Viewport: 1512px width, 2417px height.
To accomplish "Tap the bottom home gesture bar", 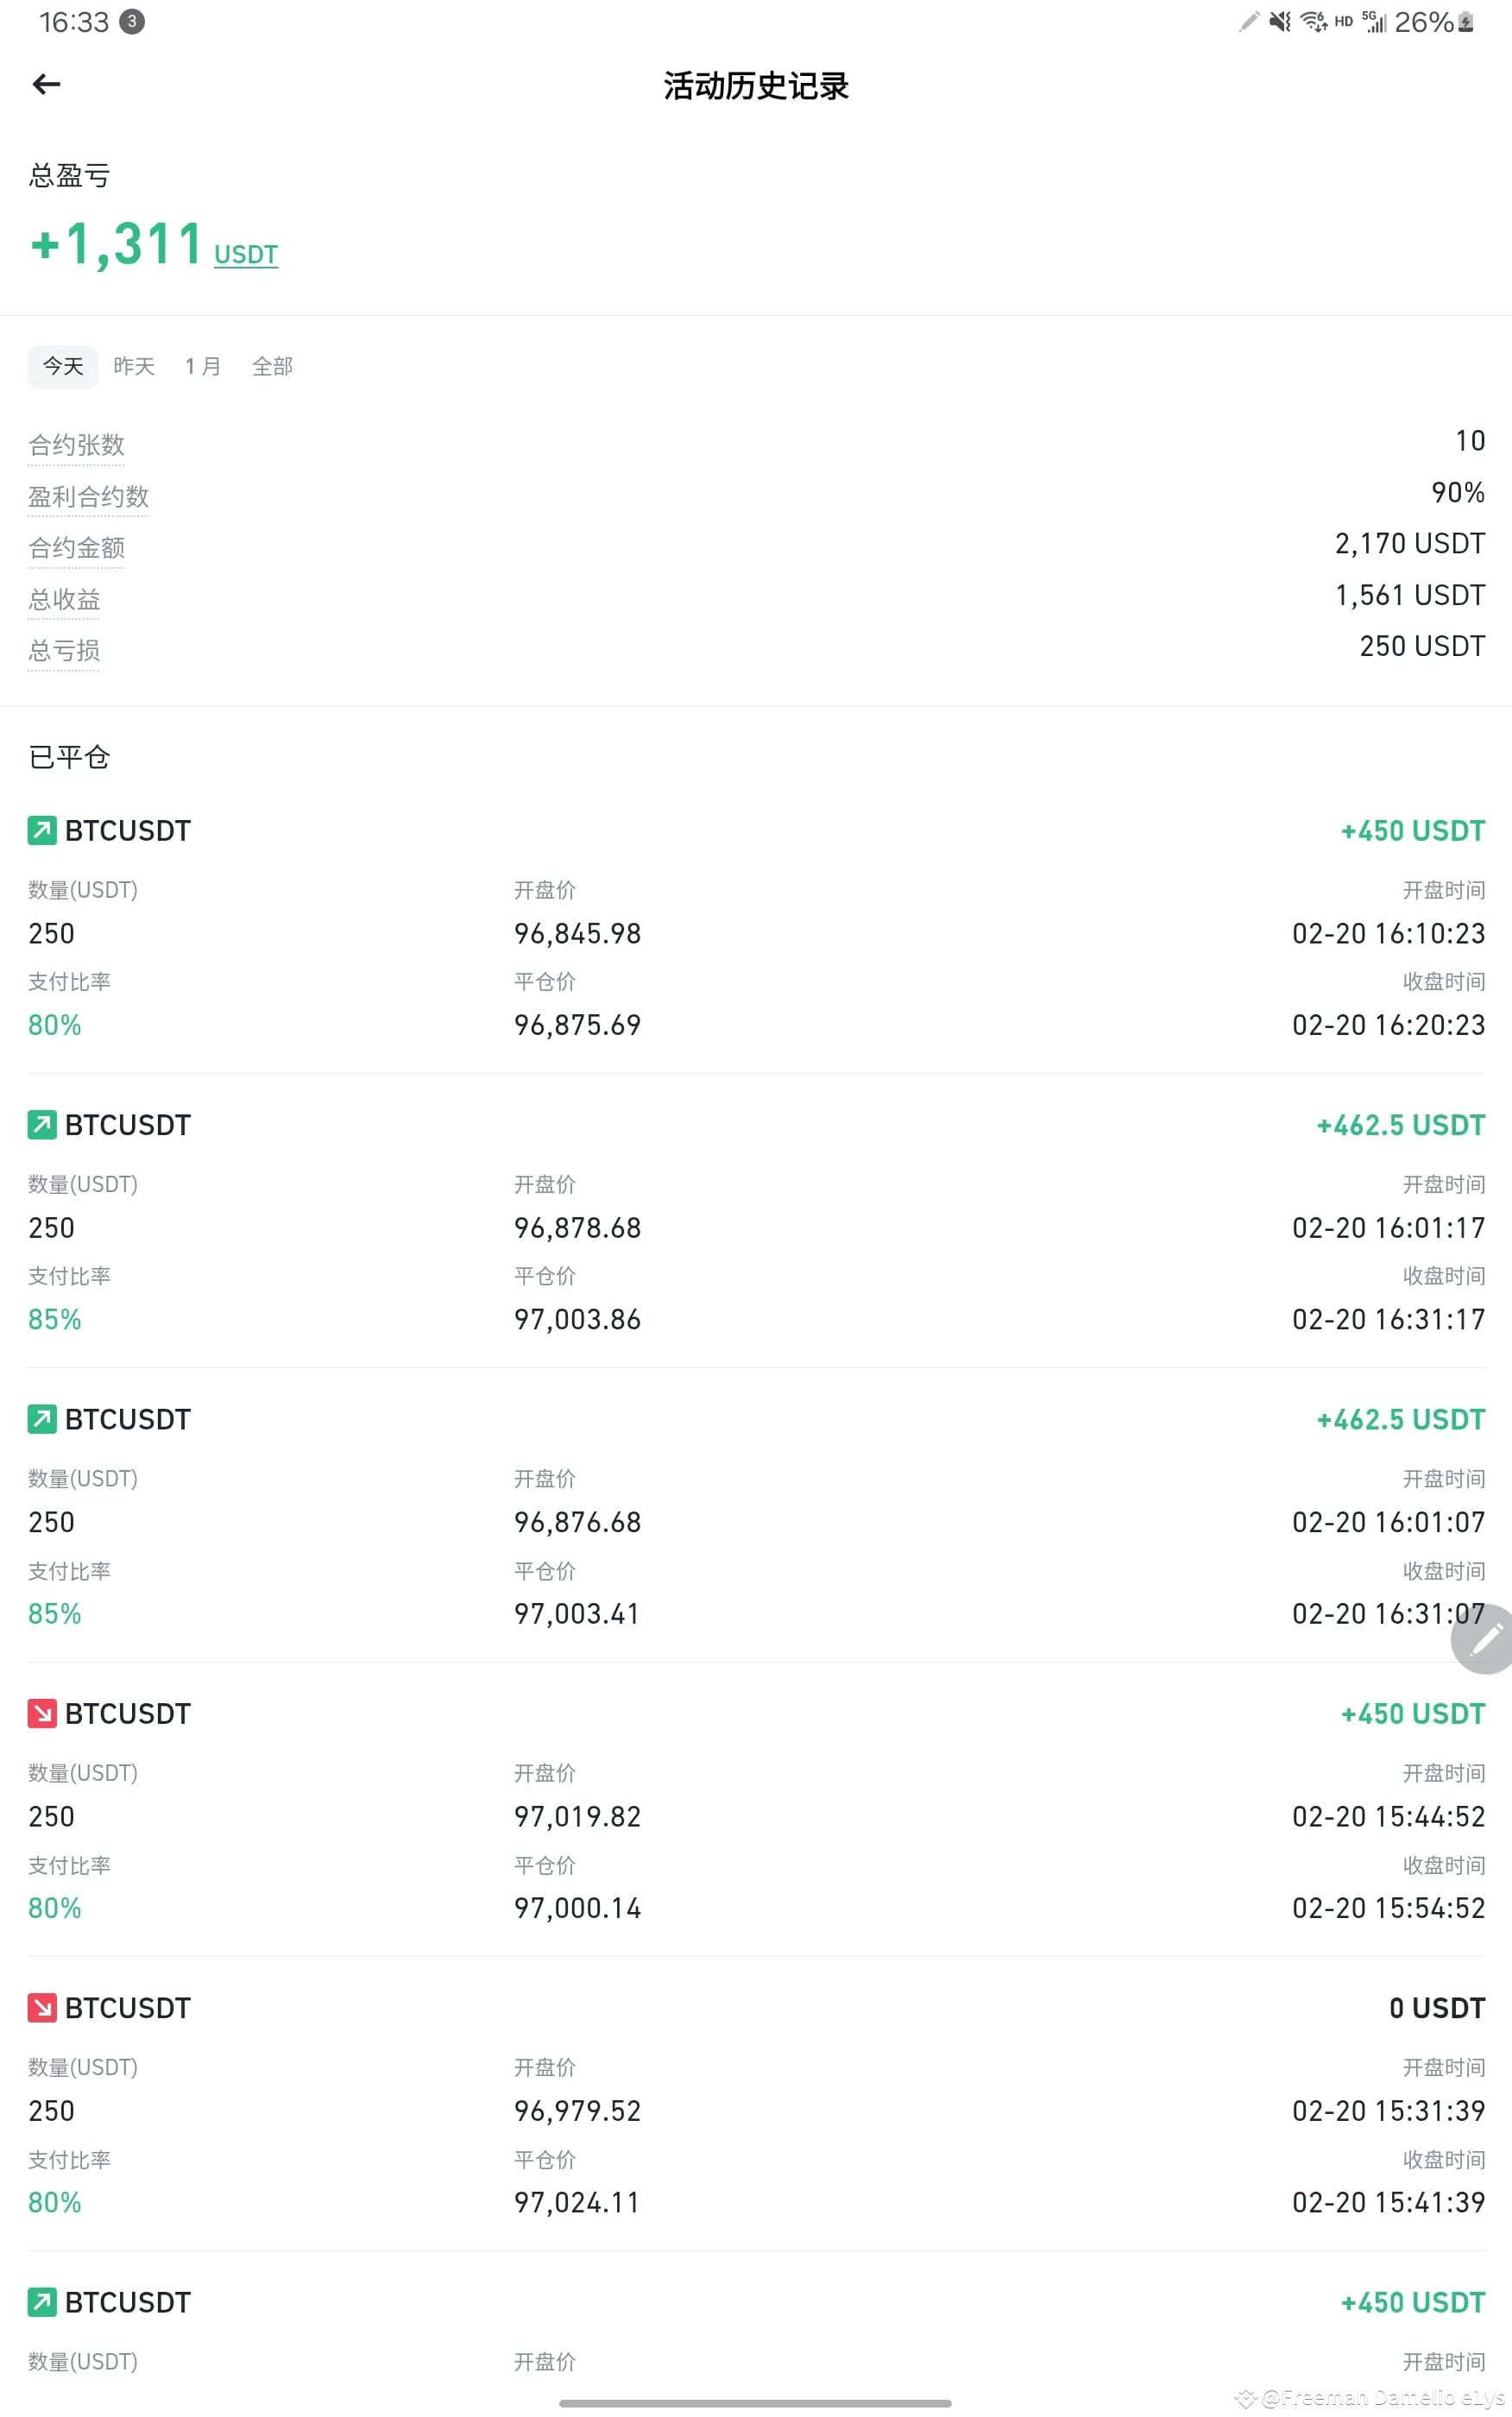I will 755,2402.
